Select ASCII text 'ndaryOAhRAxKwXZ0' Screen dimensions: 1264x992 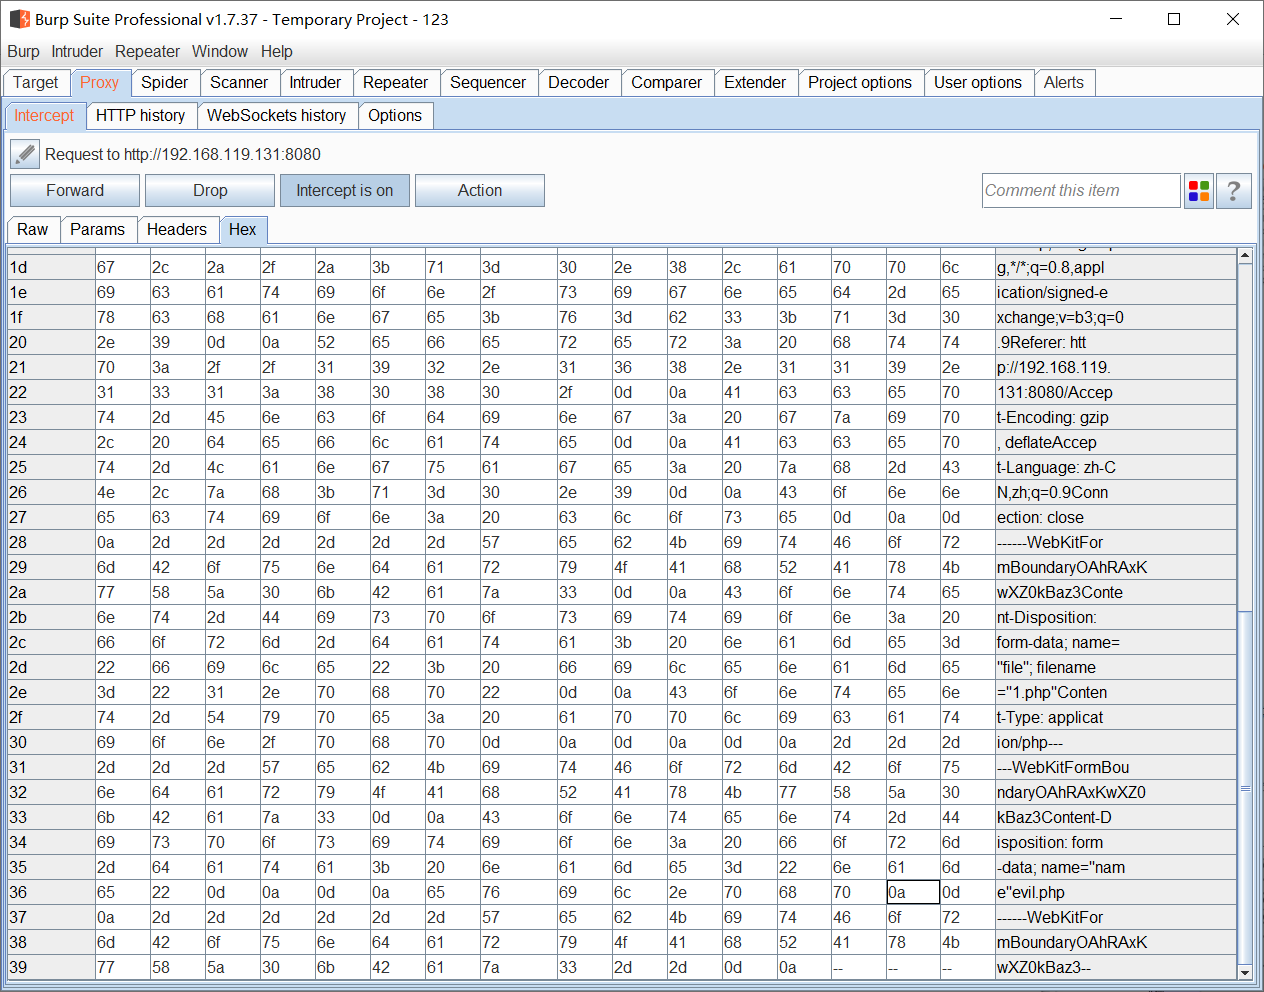pyautogui.click(x=1071, y=792)
